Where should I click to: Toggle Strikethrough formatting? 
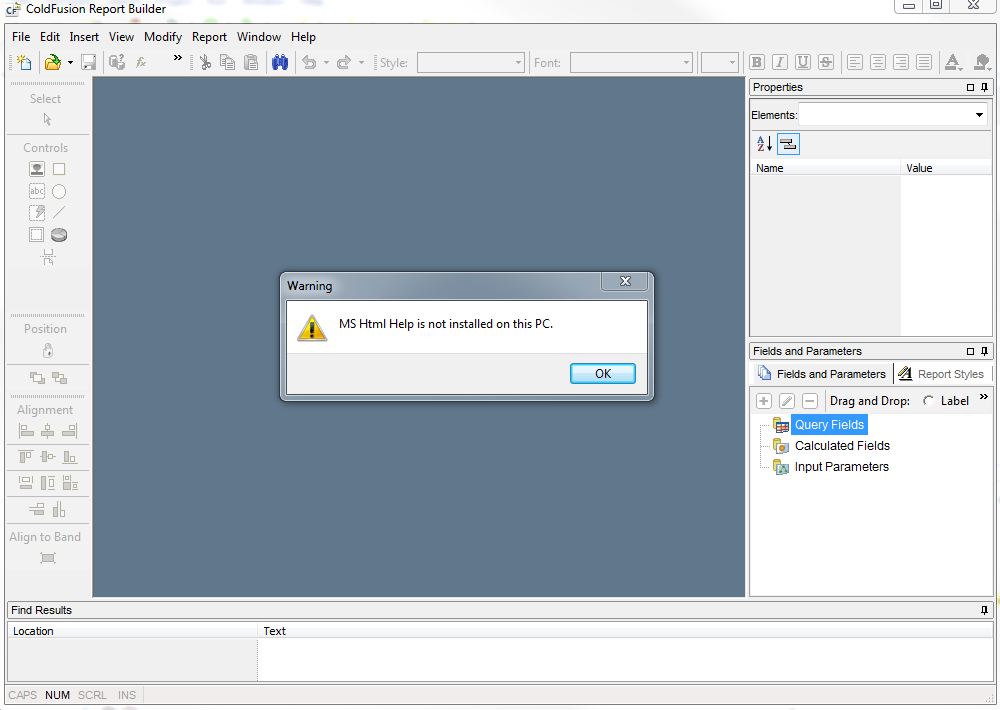(826, 62)
